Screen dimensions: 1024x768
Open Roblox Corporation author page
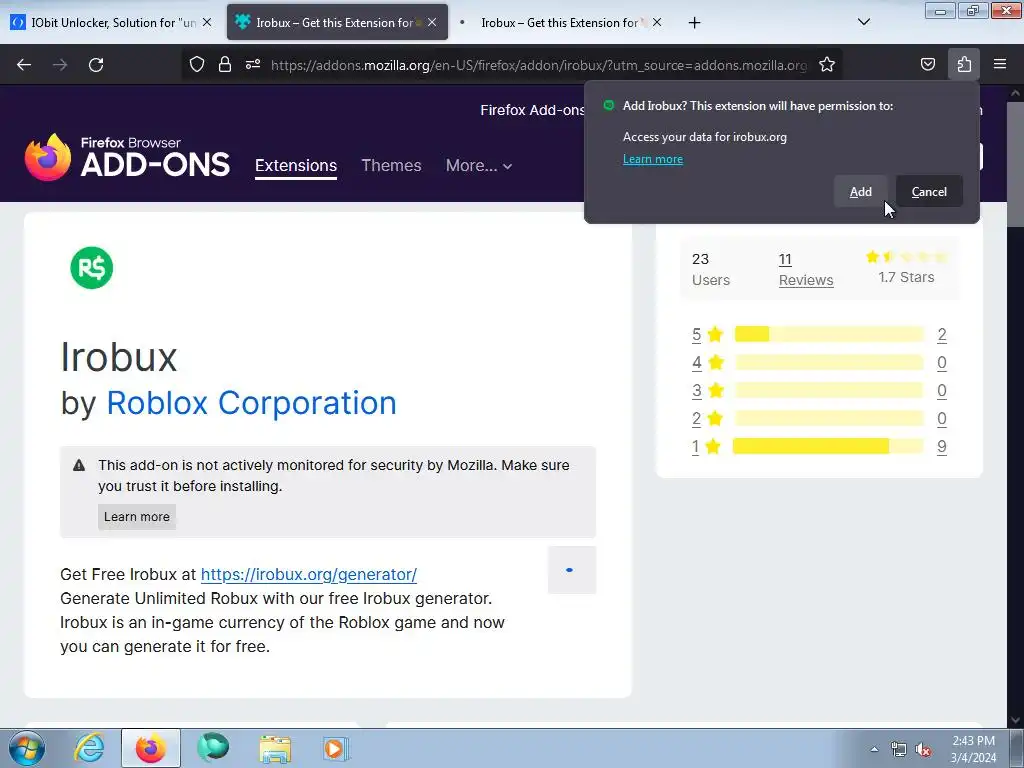[x=251, y=402]
